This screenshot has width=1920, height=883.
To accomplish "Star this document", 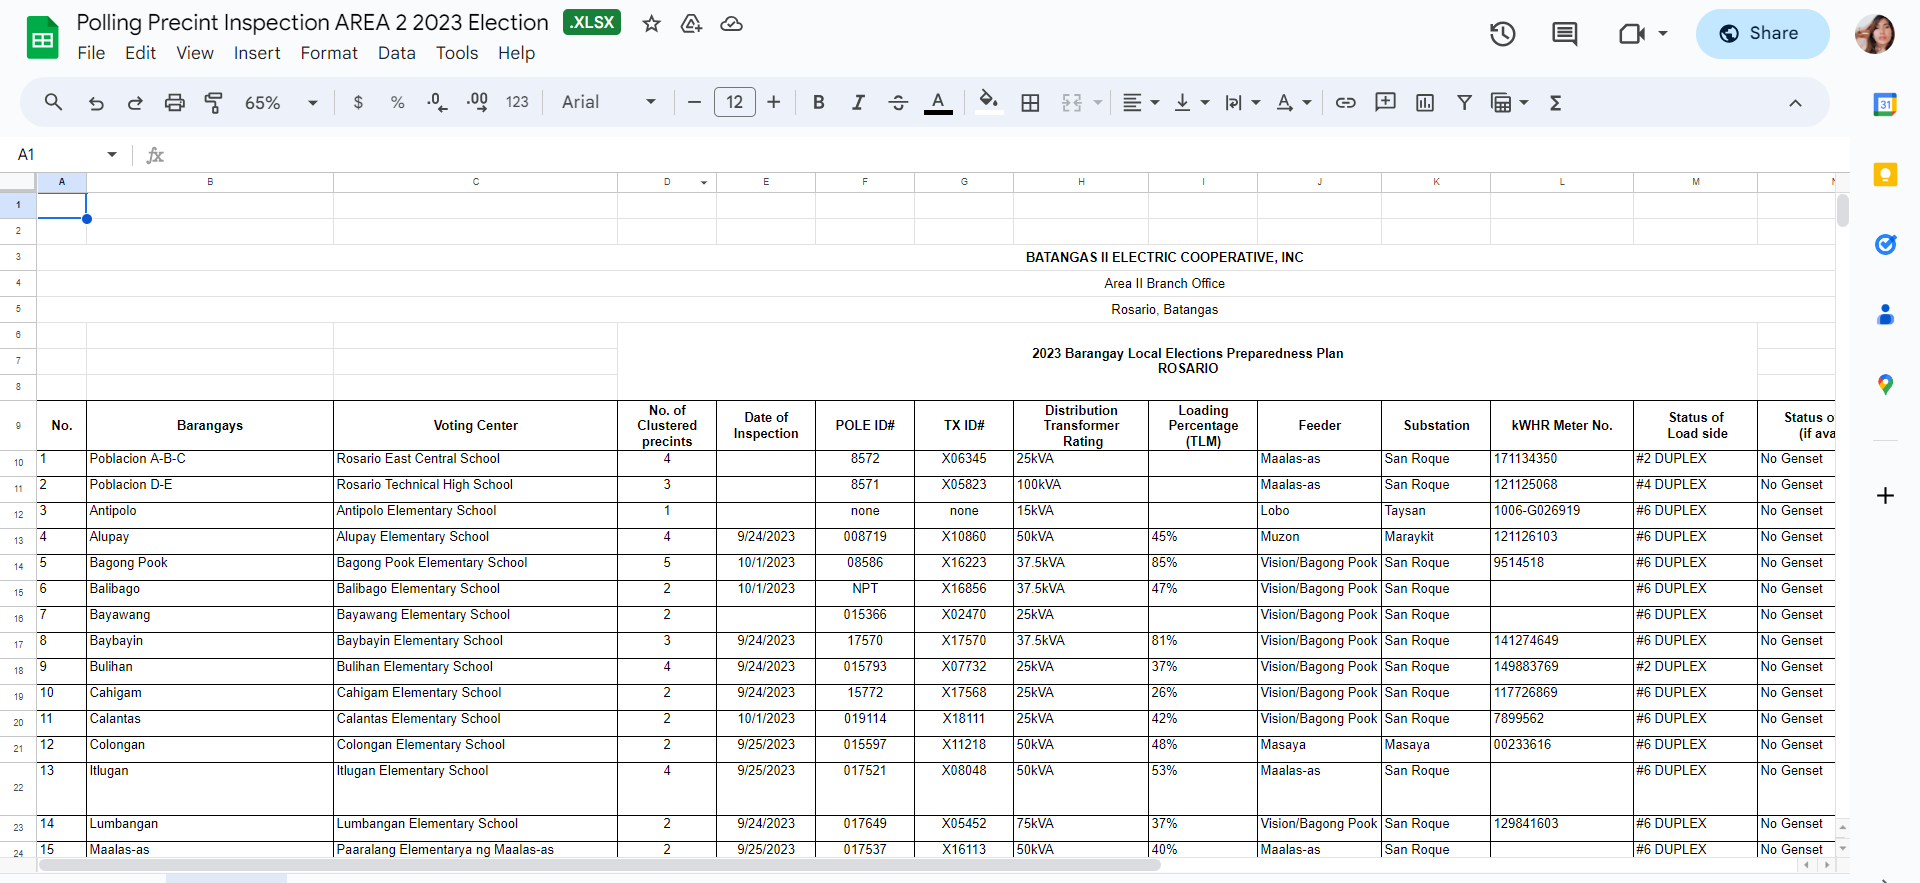I will pos(651,23).
